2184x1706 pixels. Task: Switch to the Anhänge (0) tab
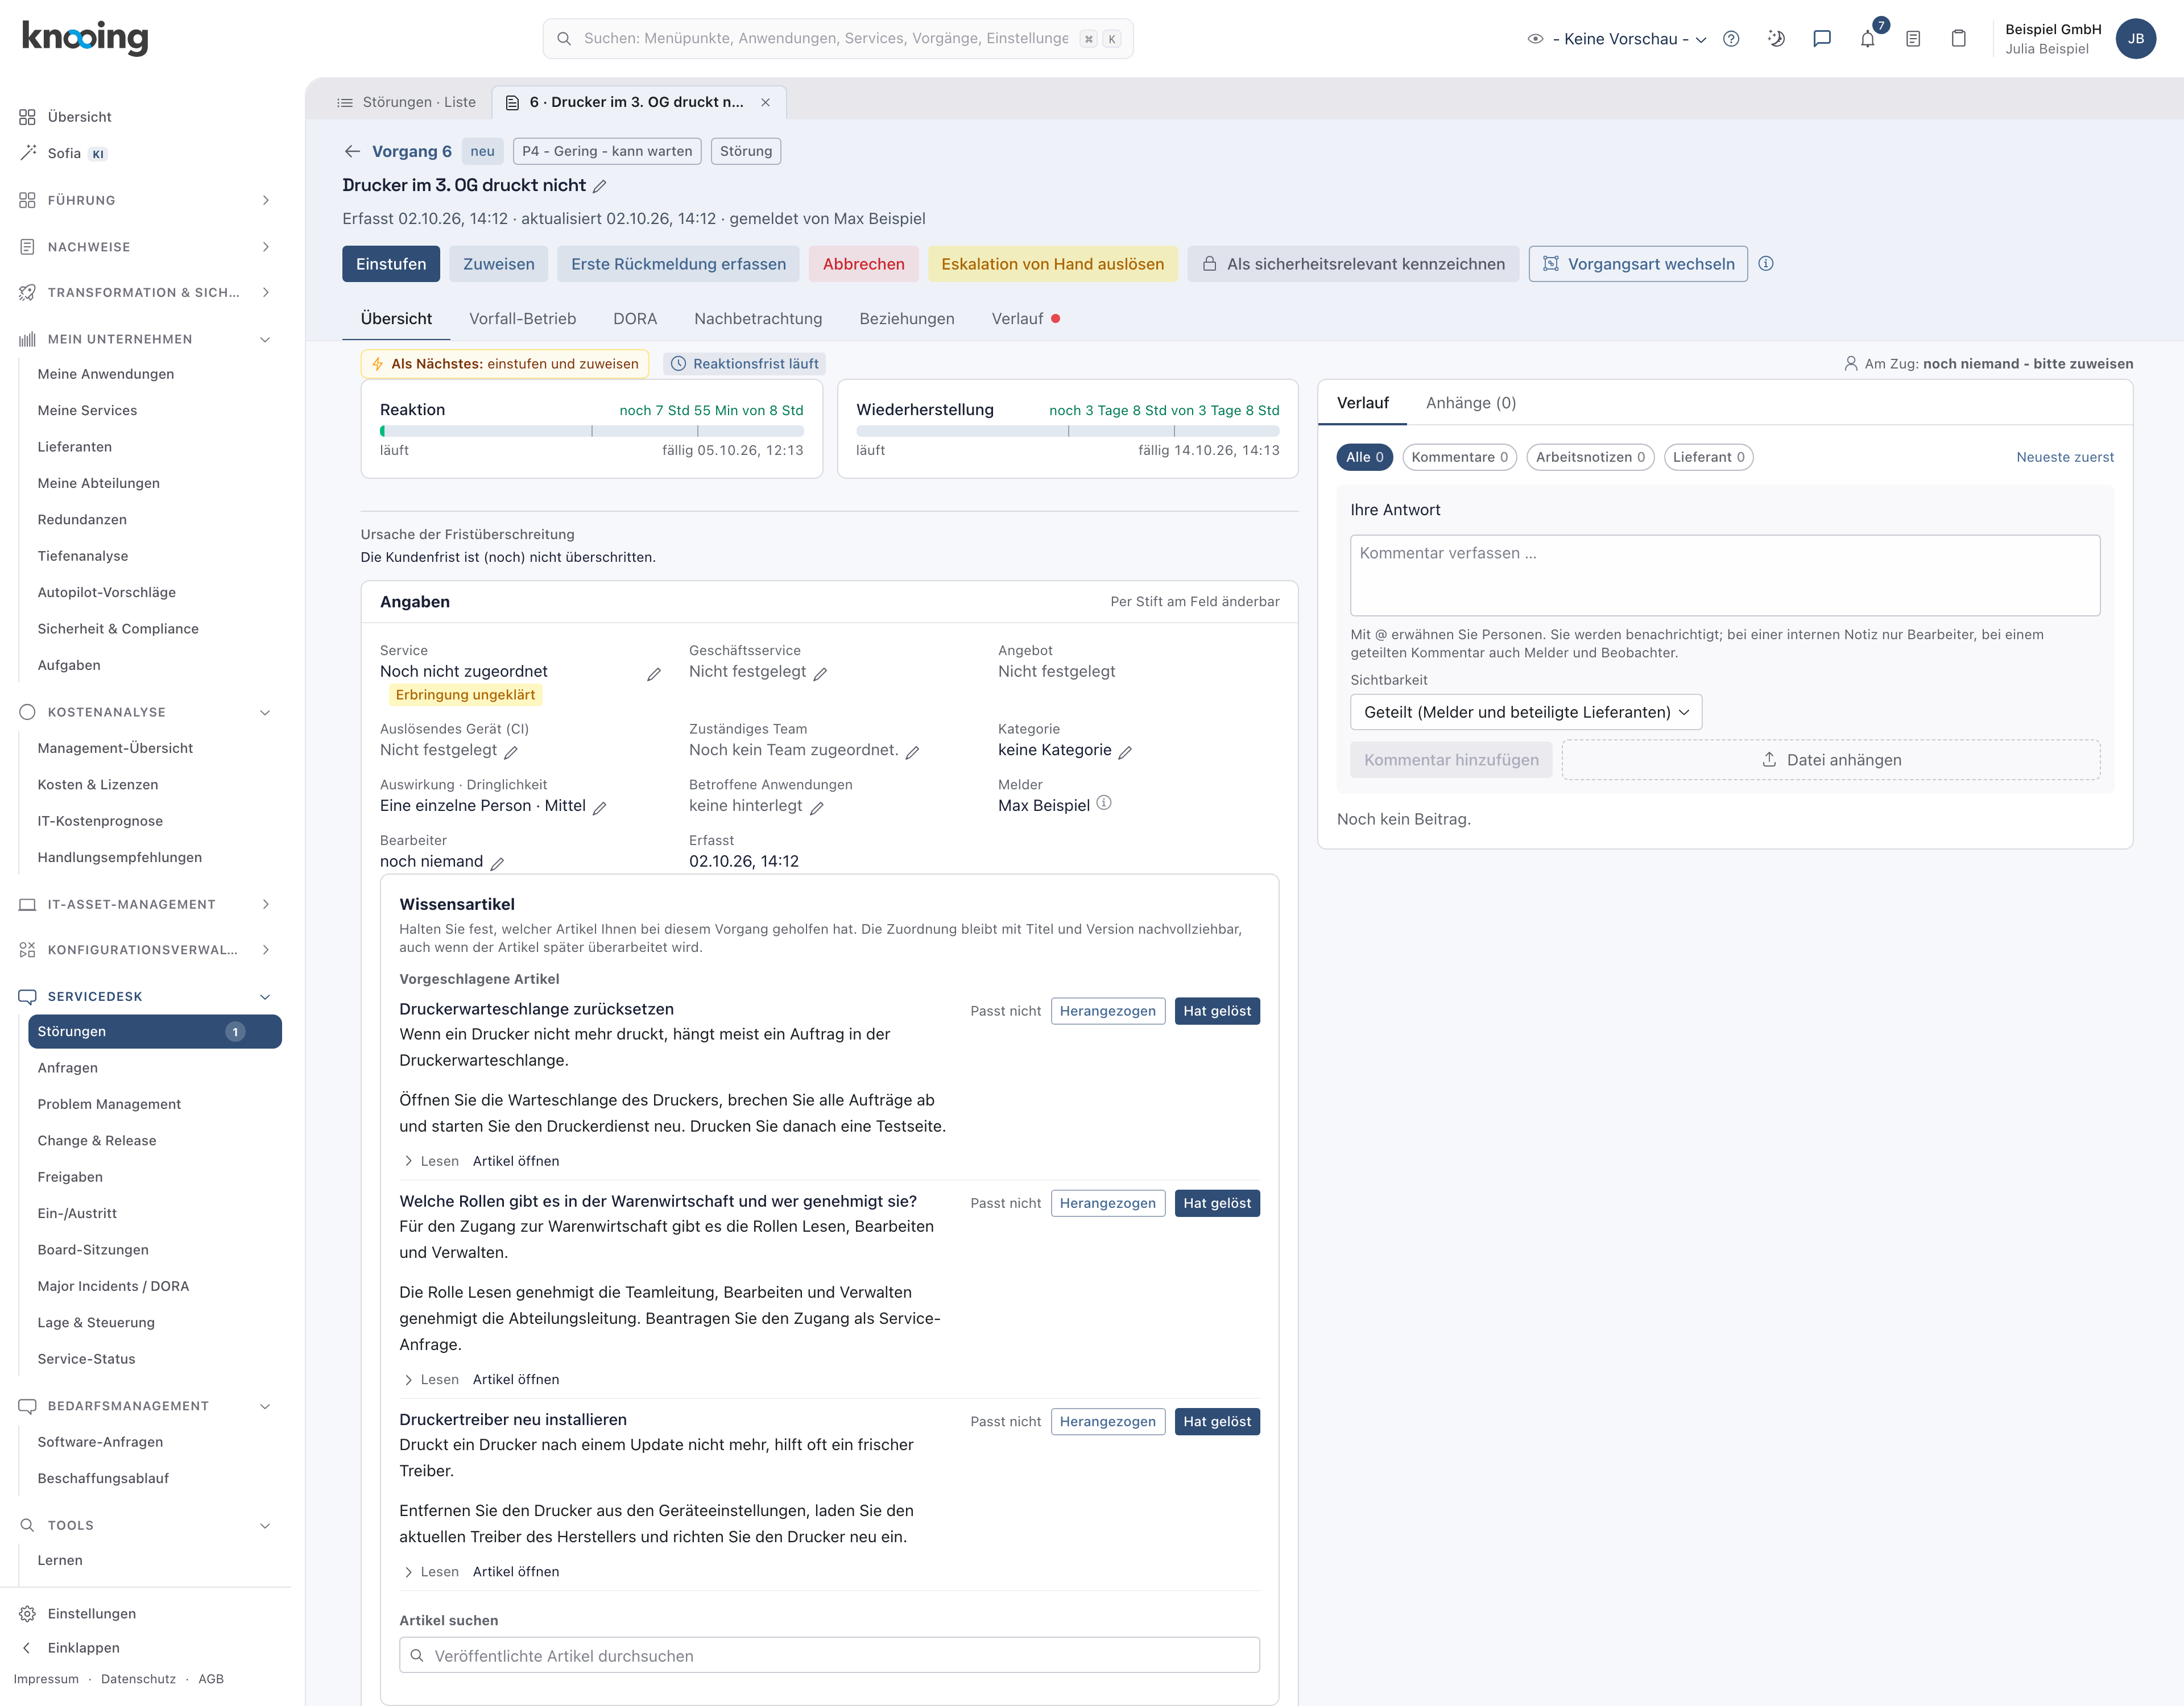pos(1471,403)
